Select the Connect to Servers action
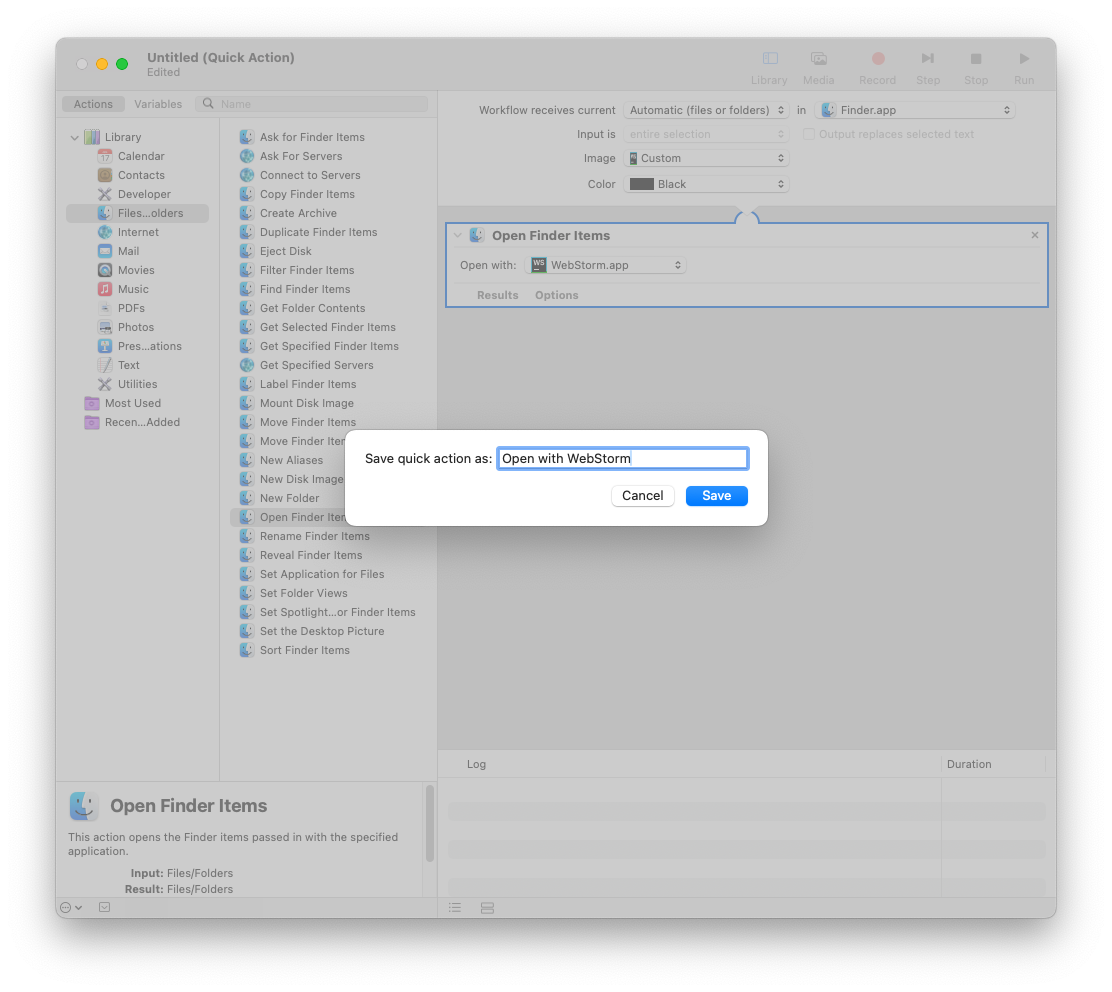 tap(310, 175)
